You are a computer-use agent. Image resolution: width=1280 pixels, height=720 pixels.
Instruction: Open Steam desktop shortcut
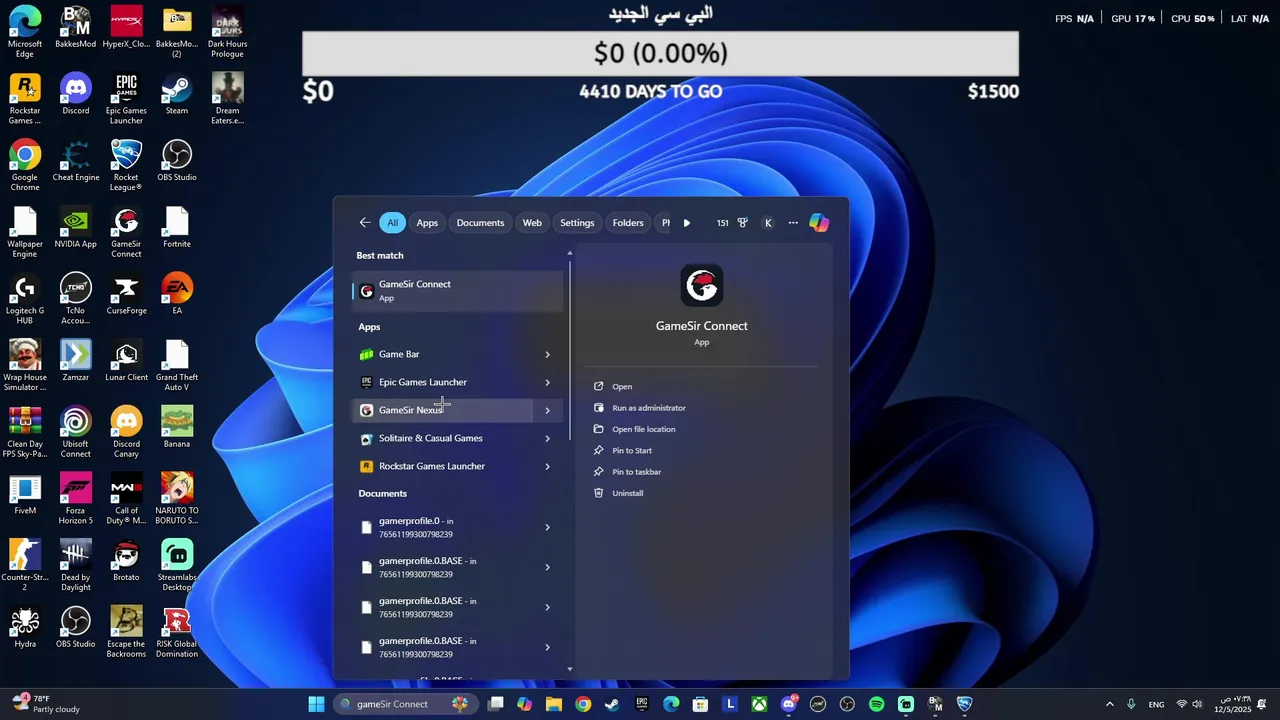pyautogui.click(x=177, y=95)
